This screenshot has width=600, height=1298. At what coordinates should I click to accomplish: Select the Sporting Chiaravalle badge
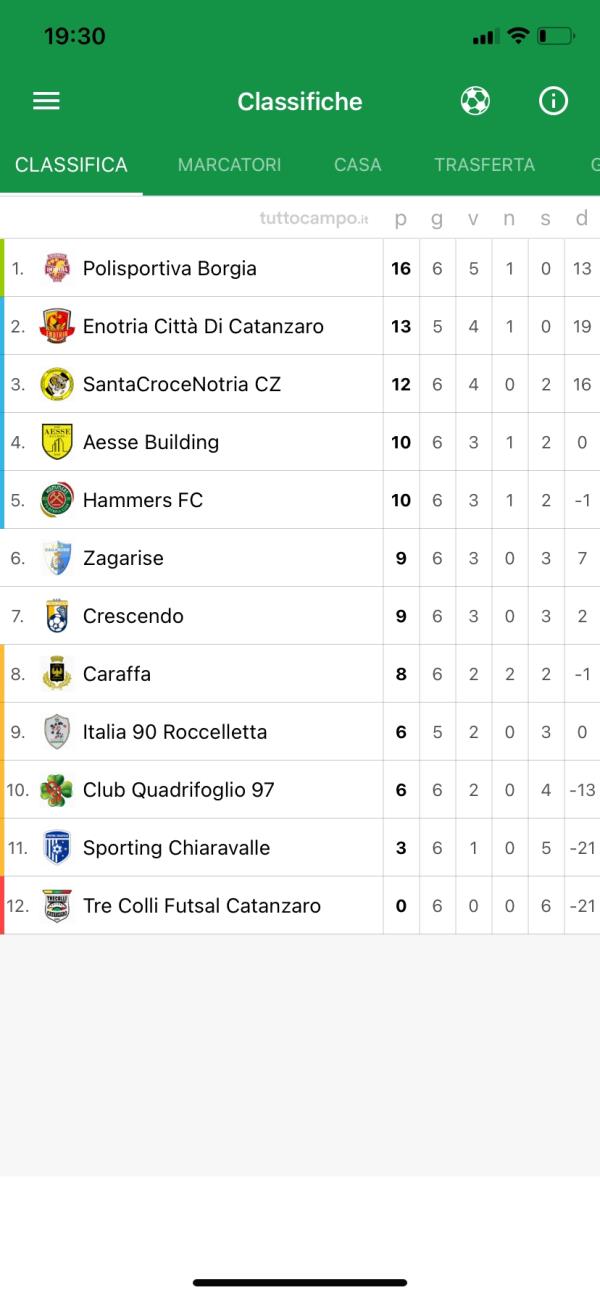coord(57,847)
